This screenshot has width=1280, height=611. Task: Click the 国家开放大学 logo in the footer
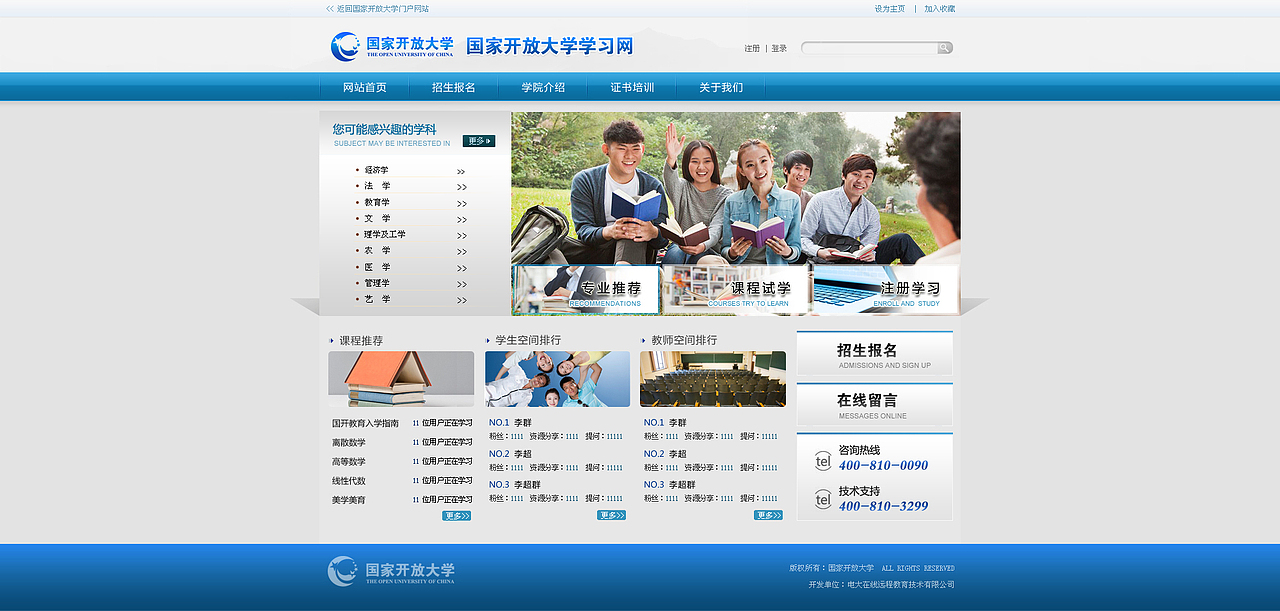point(391,571)
